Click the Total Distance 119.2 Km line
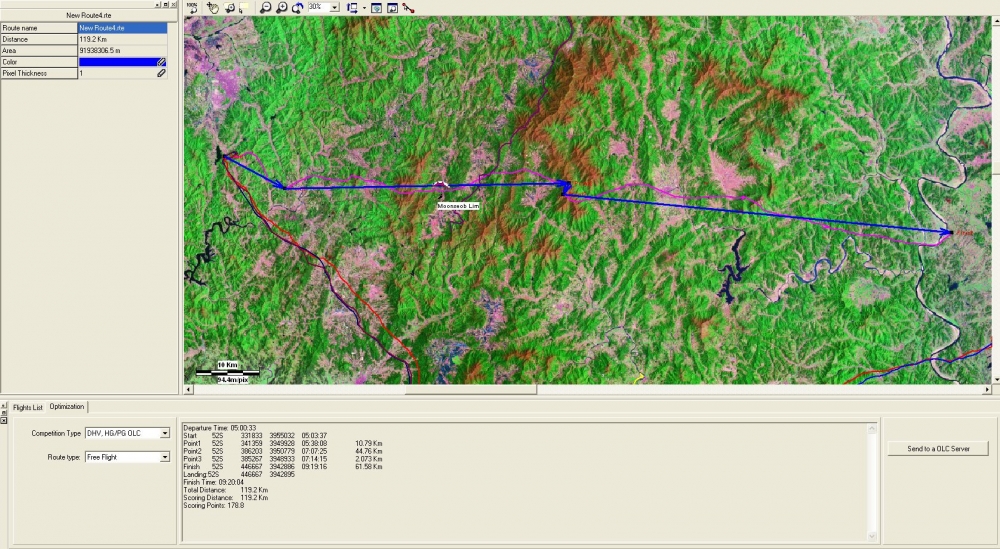 [x=225, y=490]
